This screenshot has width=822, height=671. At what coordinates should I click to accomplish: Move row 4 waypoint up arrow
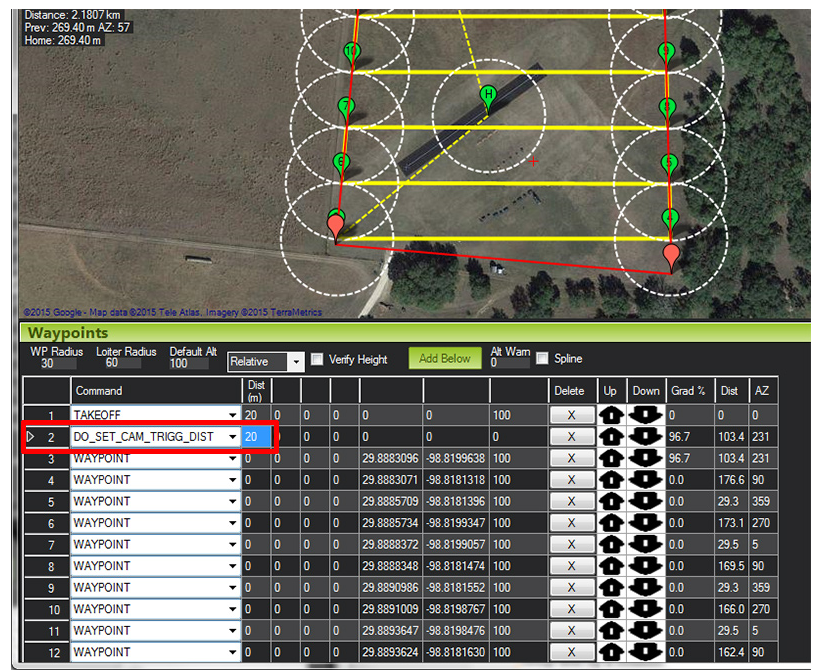point(611,480)
